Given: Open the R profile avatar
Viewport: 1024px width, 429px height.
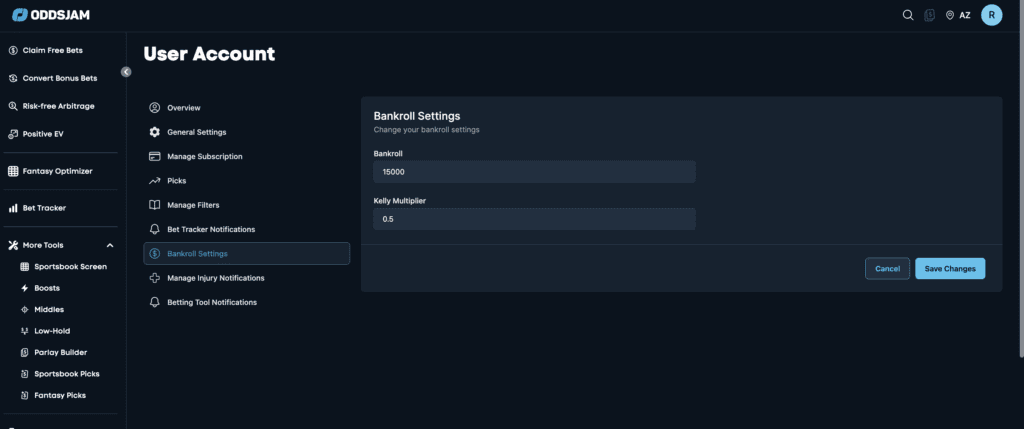Looking at the screenshot, I should pos(991,15).
